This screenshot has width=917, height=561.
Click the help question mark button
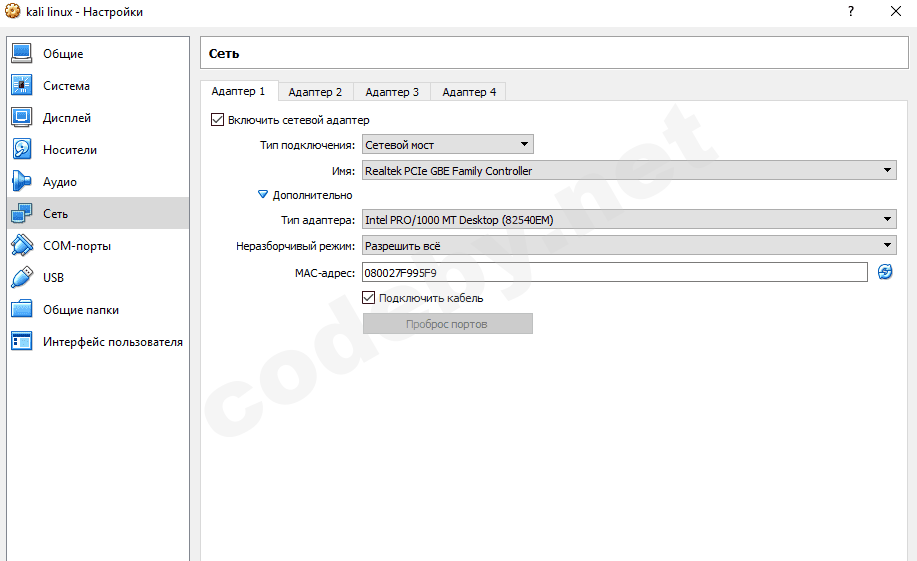point(851,11)
